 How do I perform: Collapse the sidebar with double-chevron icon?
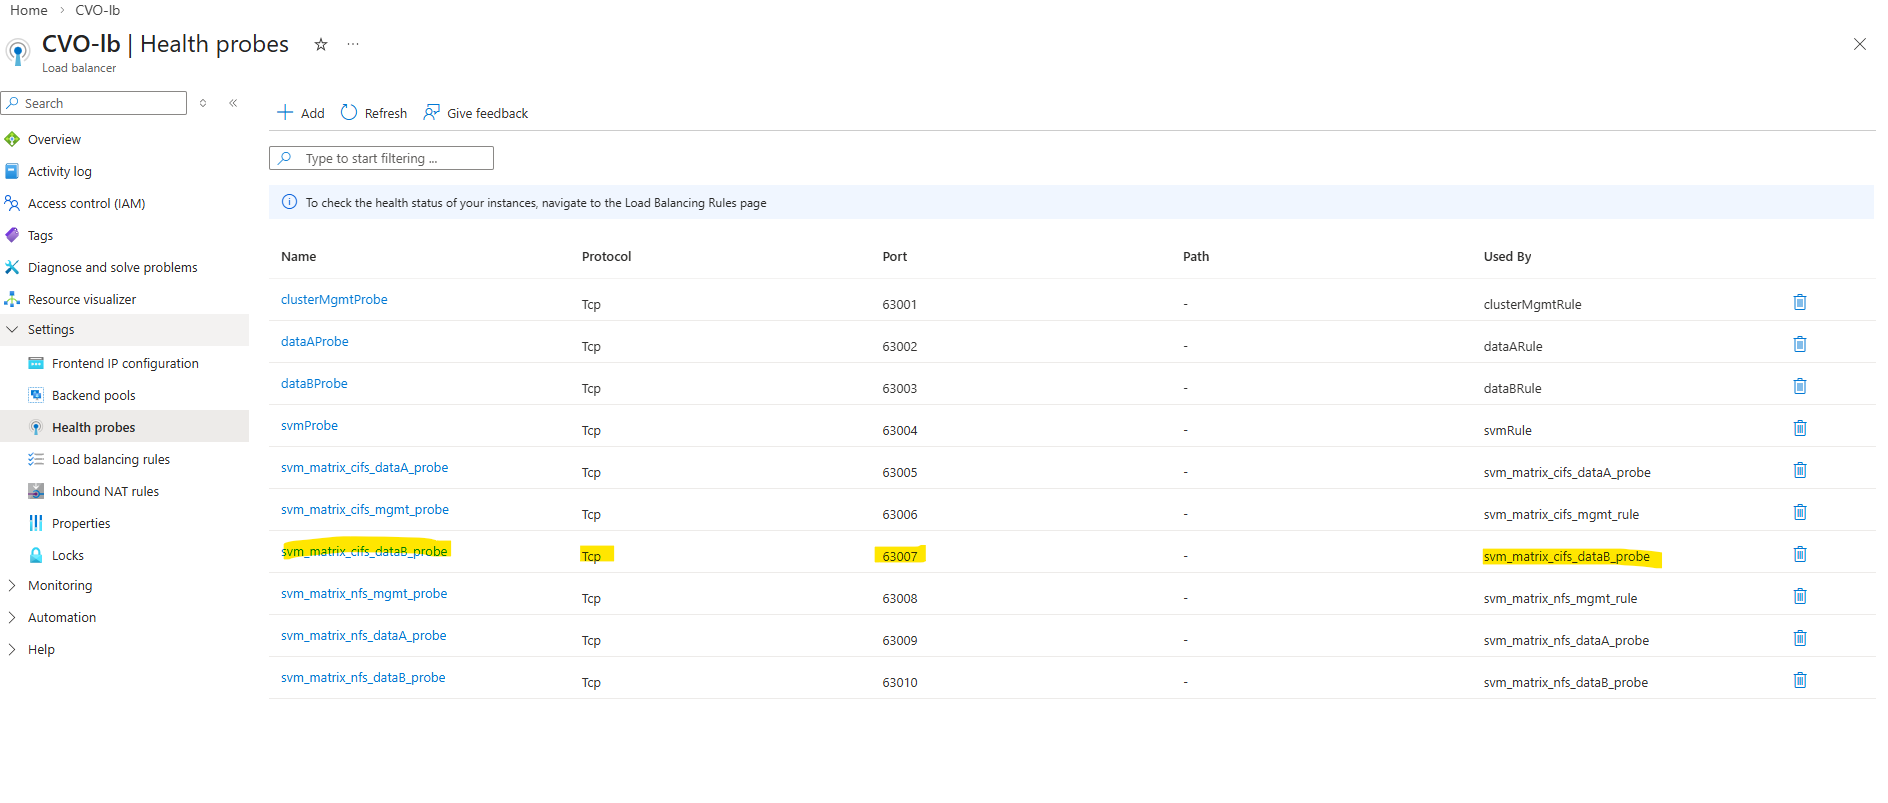[x=233, y=103]
